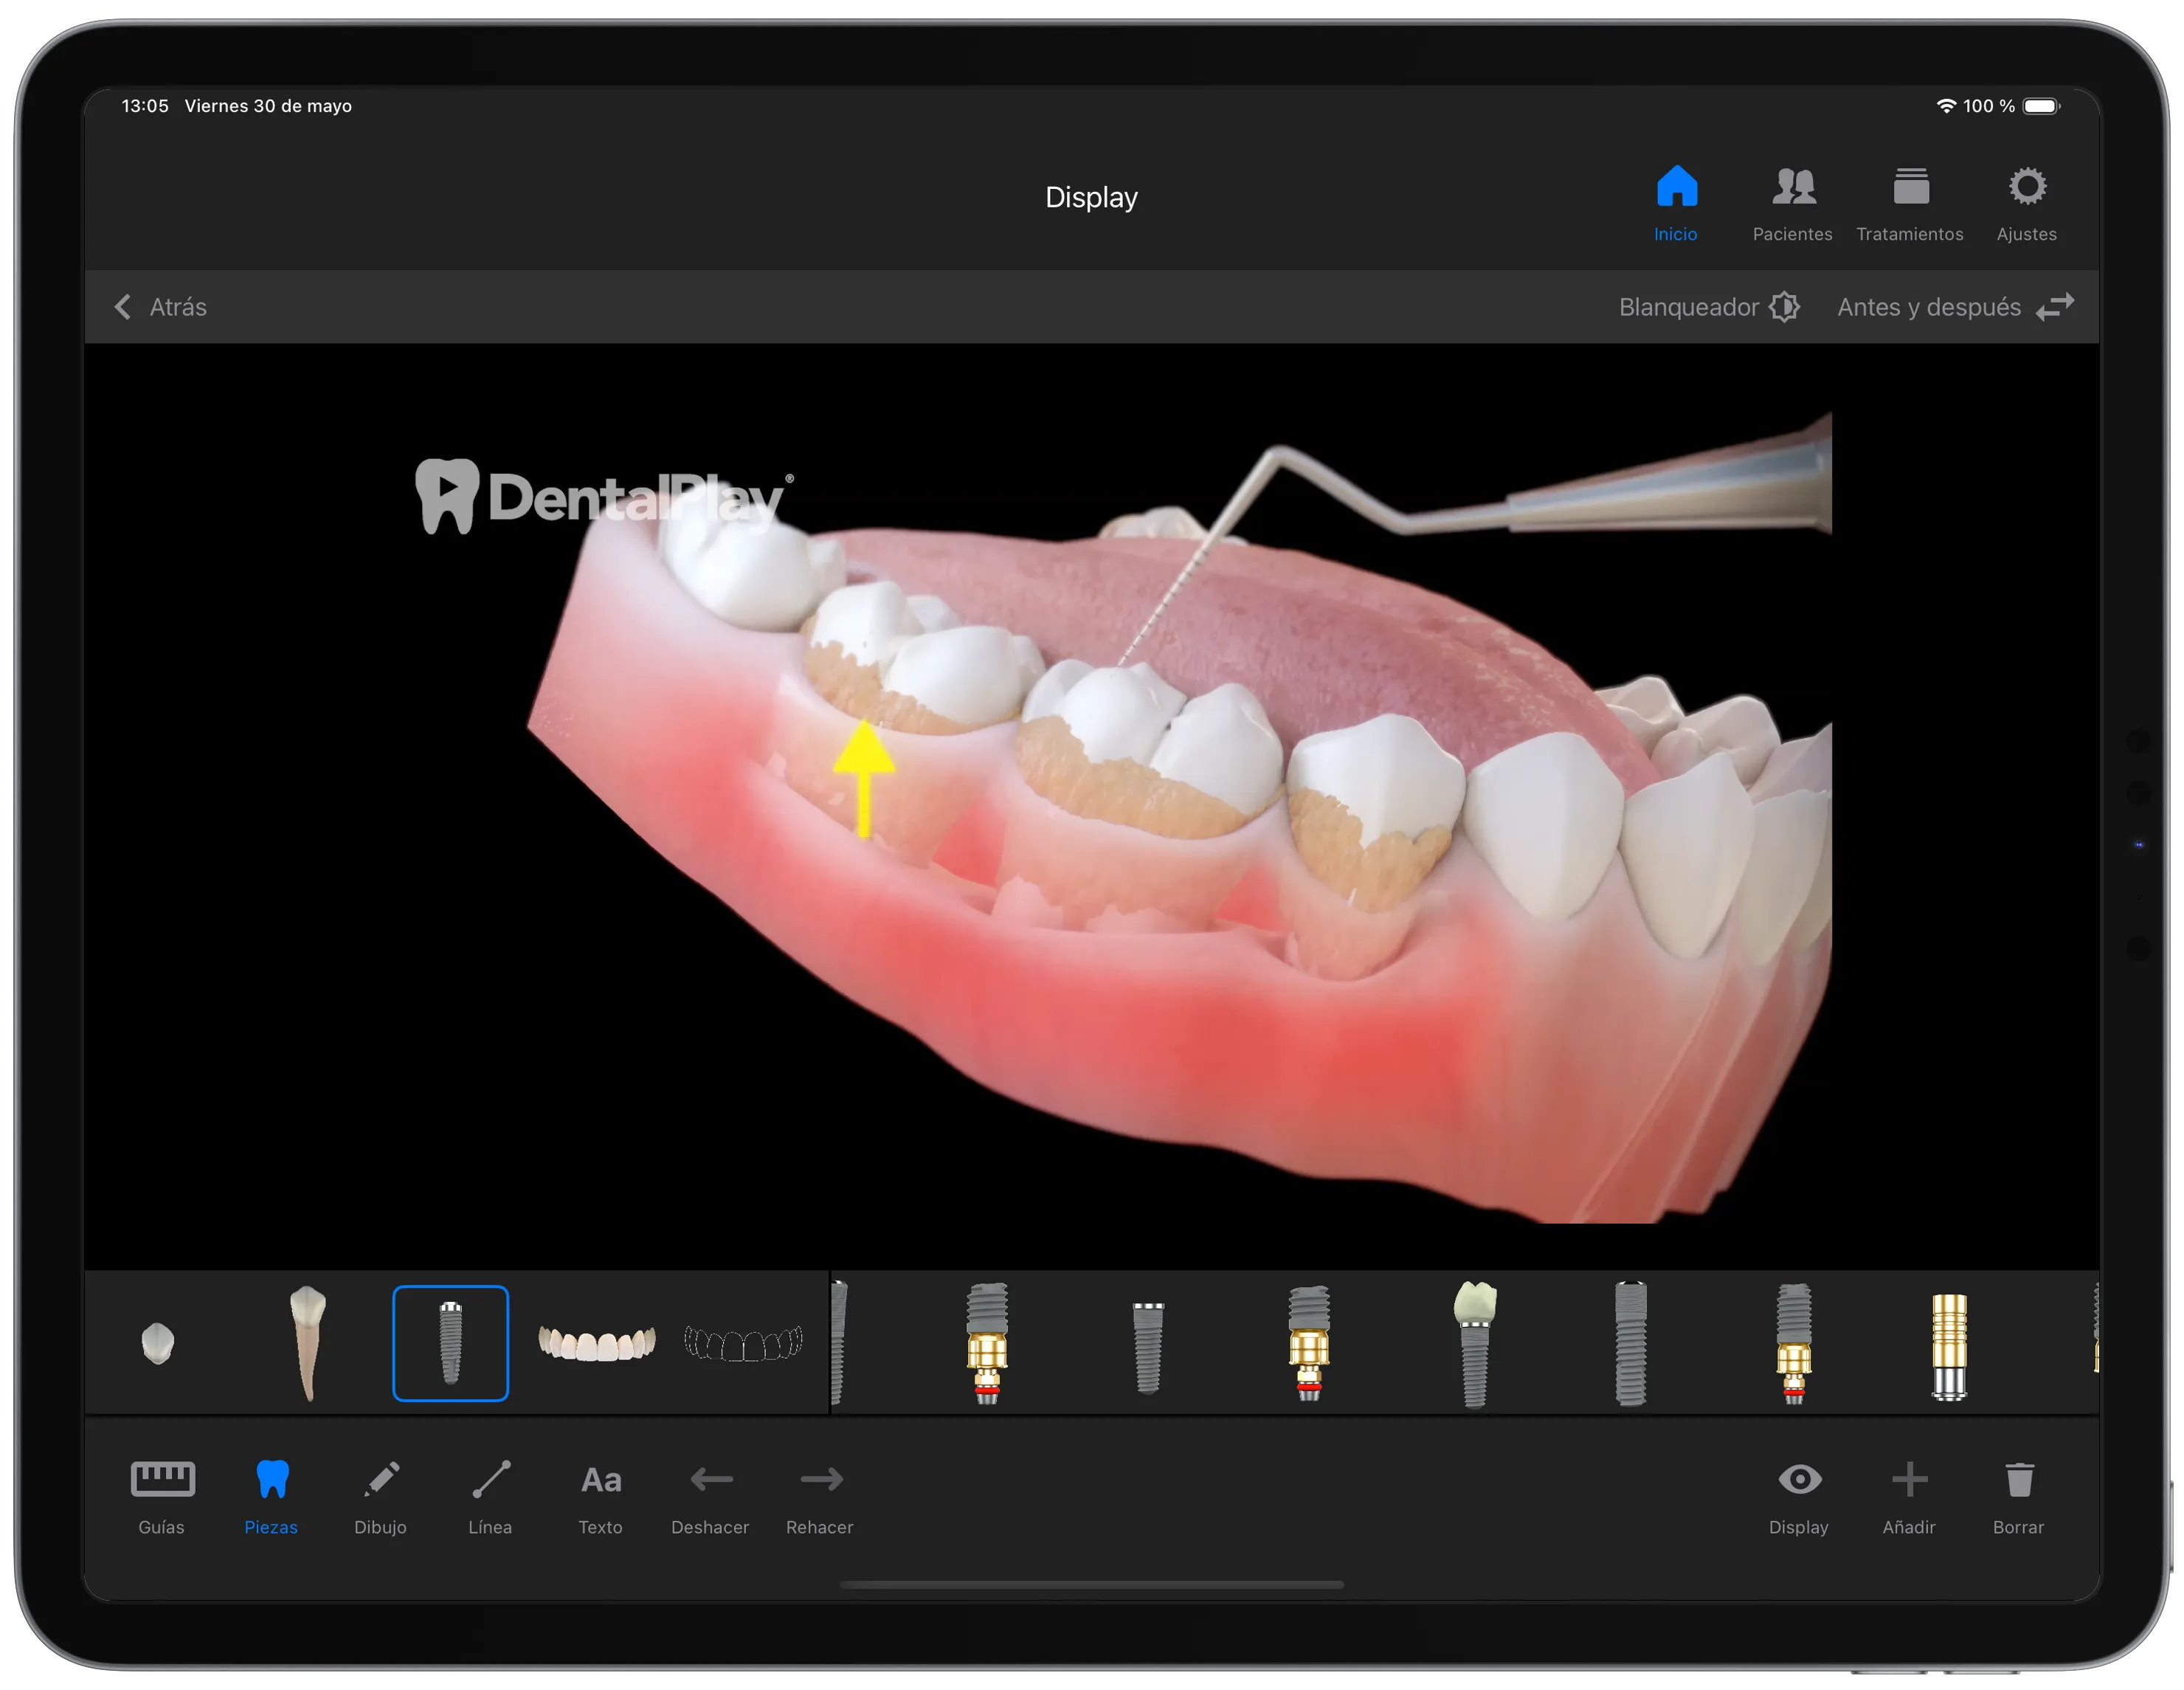Pick the long plain gray implant piece
2184x1690 pixels.
click(x=1631, y=1343)
